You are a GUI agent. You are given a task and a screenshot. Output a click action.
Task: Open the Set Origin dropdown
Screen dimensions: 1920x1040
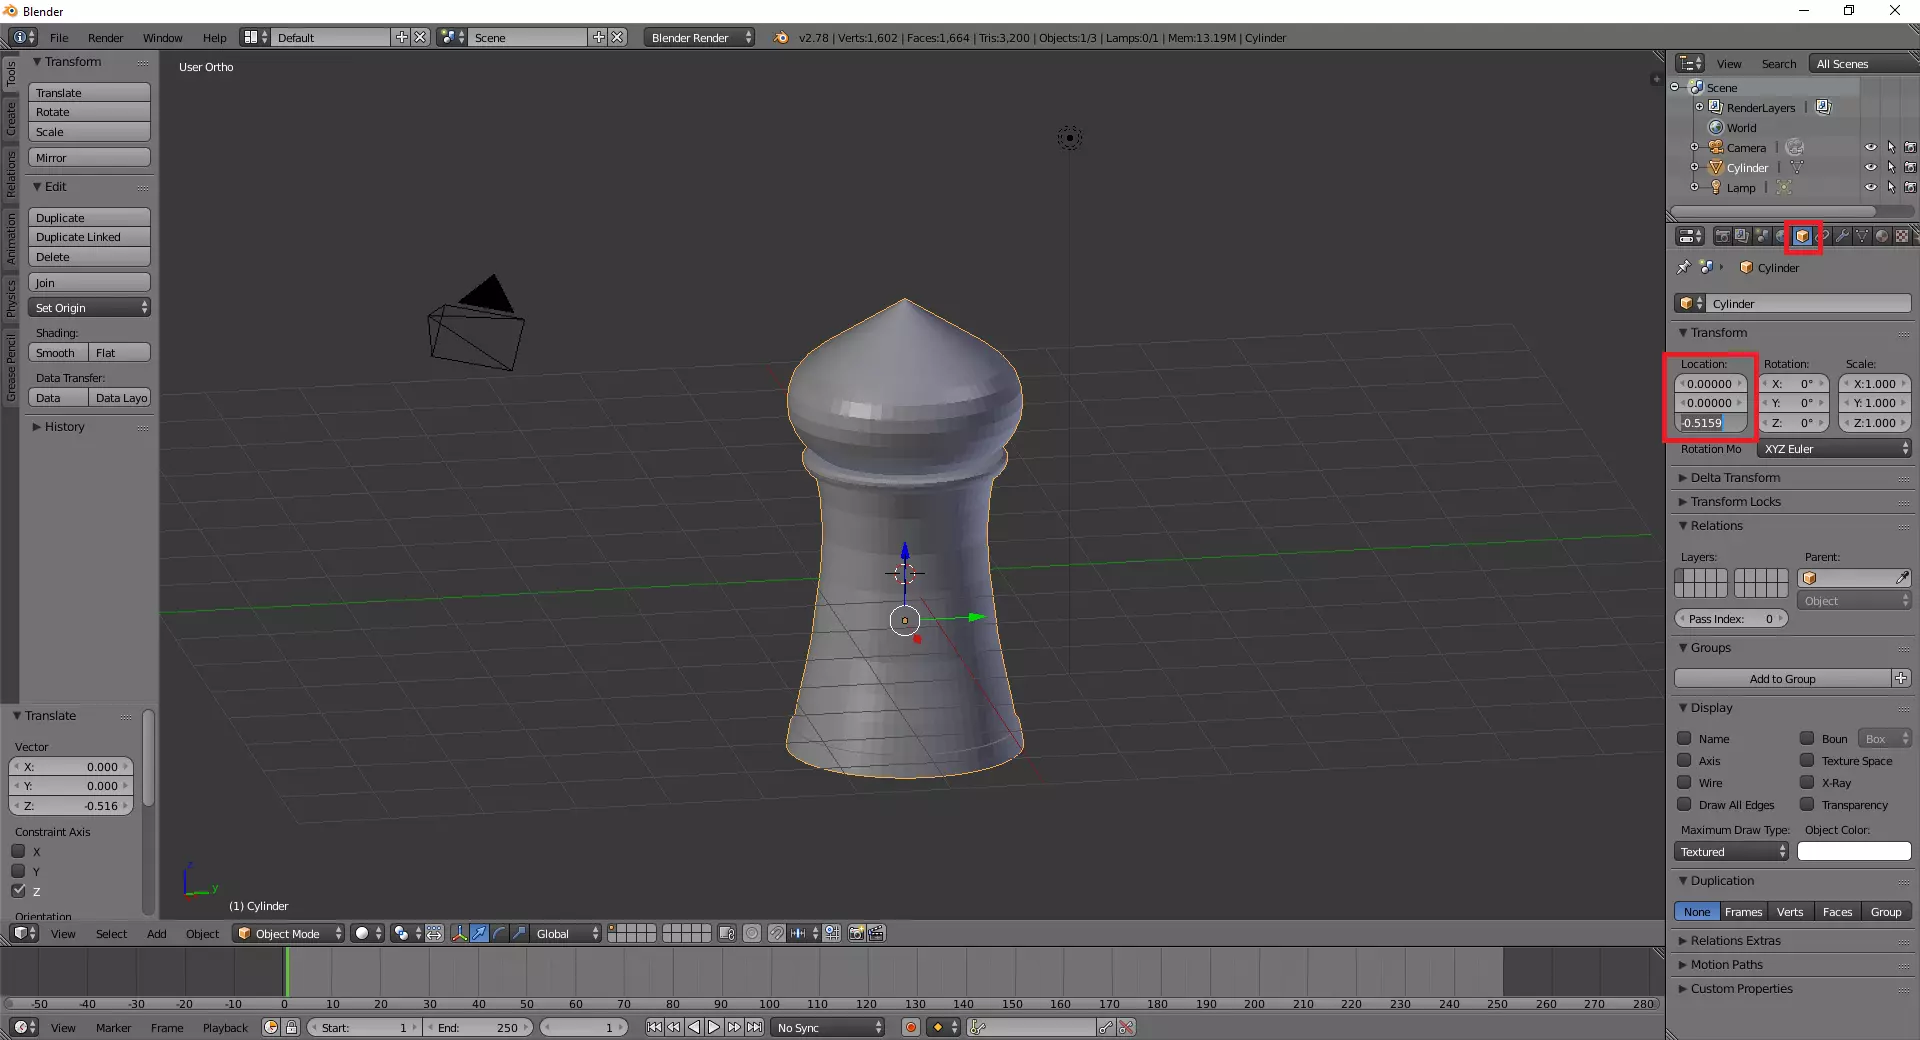click(x=89, y=308)
